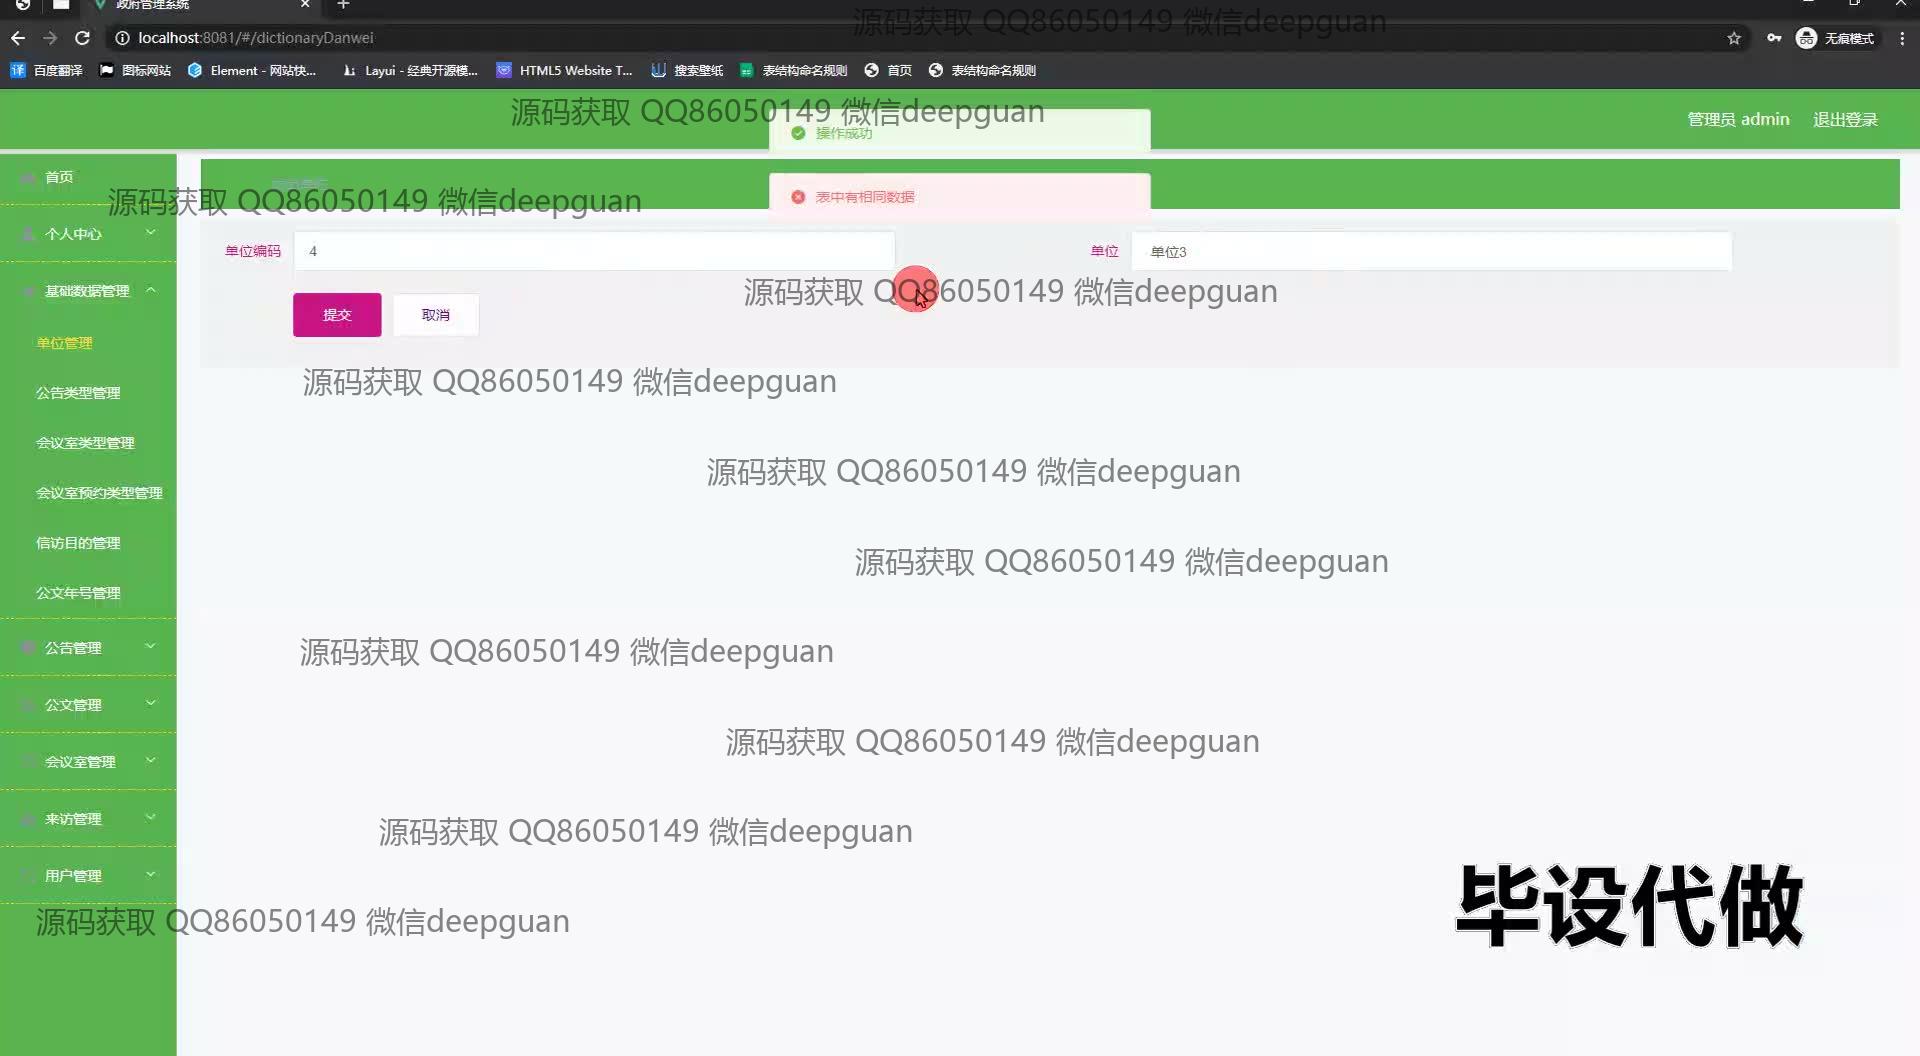Viewport: 1920px width, 1056px height.
Task: Focus the browser address bar
Action: tap(920, 38)
